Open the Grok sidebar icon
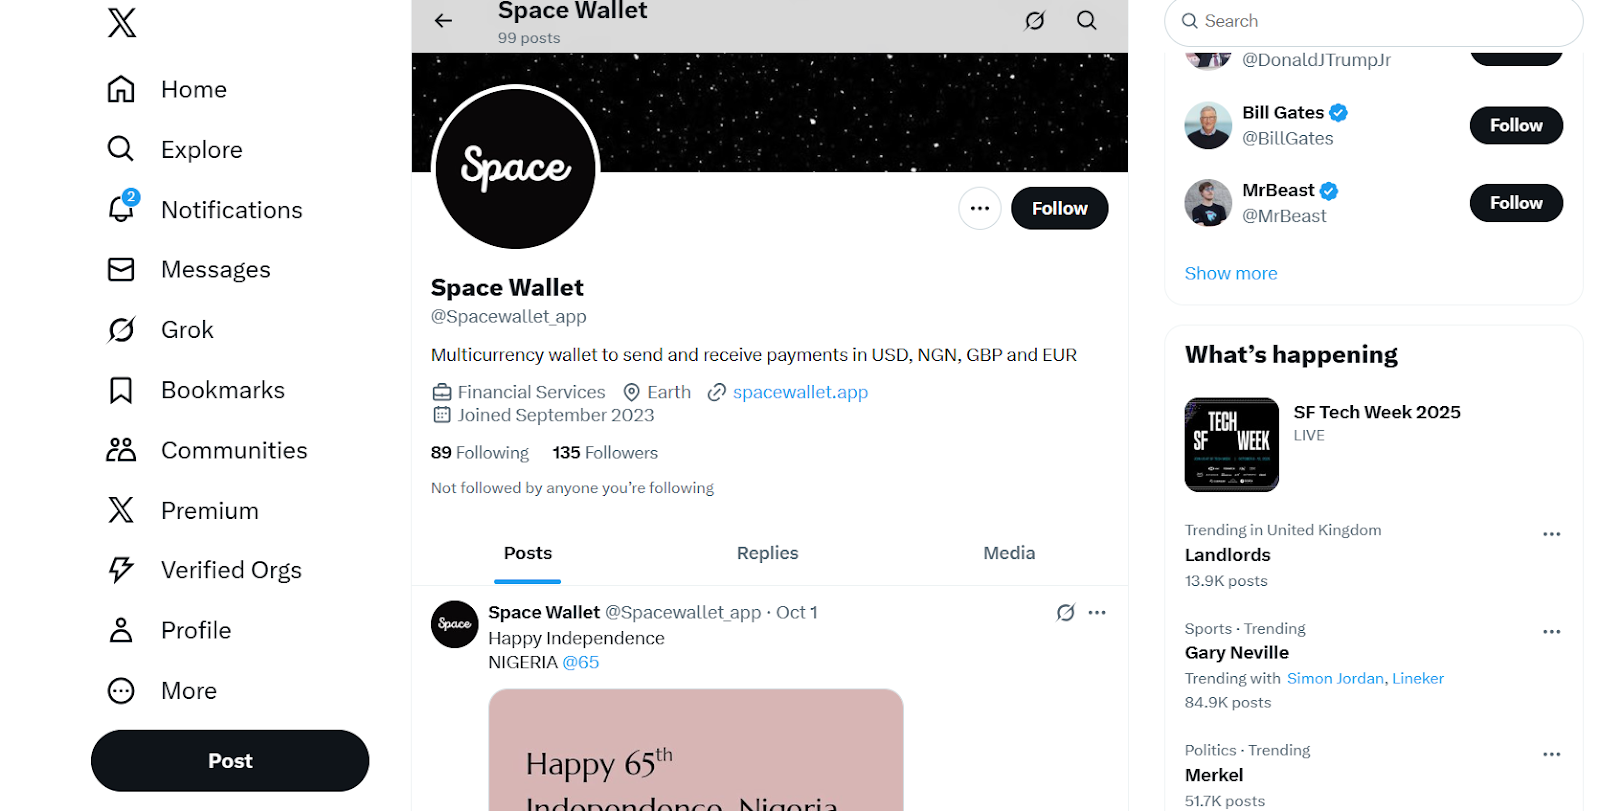Screen dimensions: 1600x811 (122, 330)
